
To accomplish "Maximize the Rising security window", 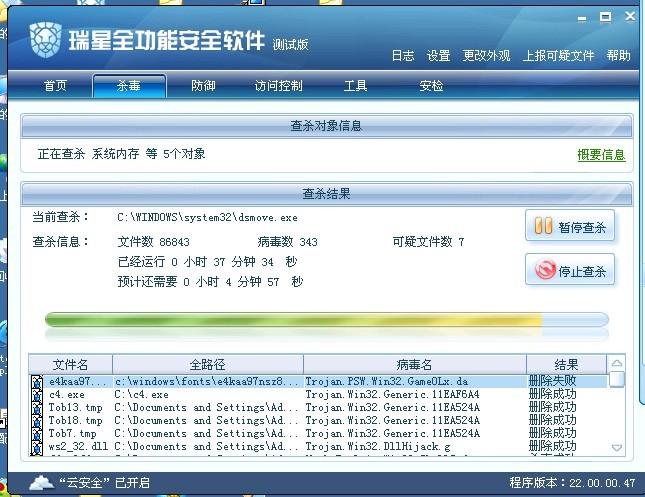I will 605,17.
